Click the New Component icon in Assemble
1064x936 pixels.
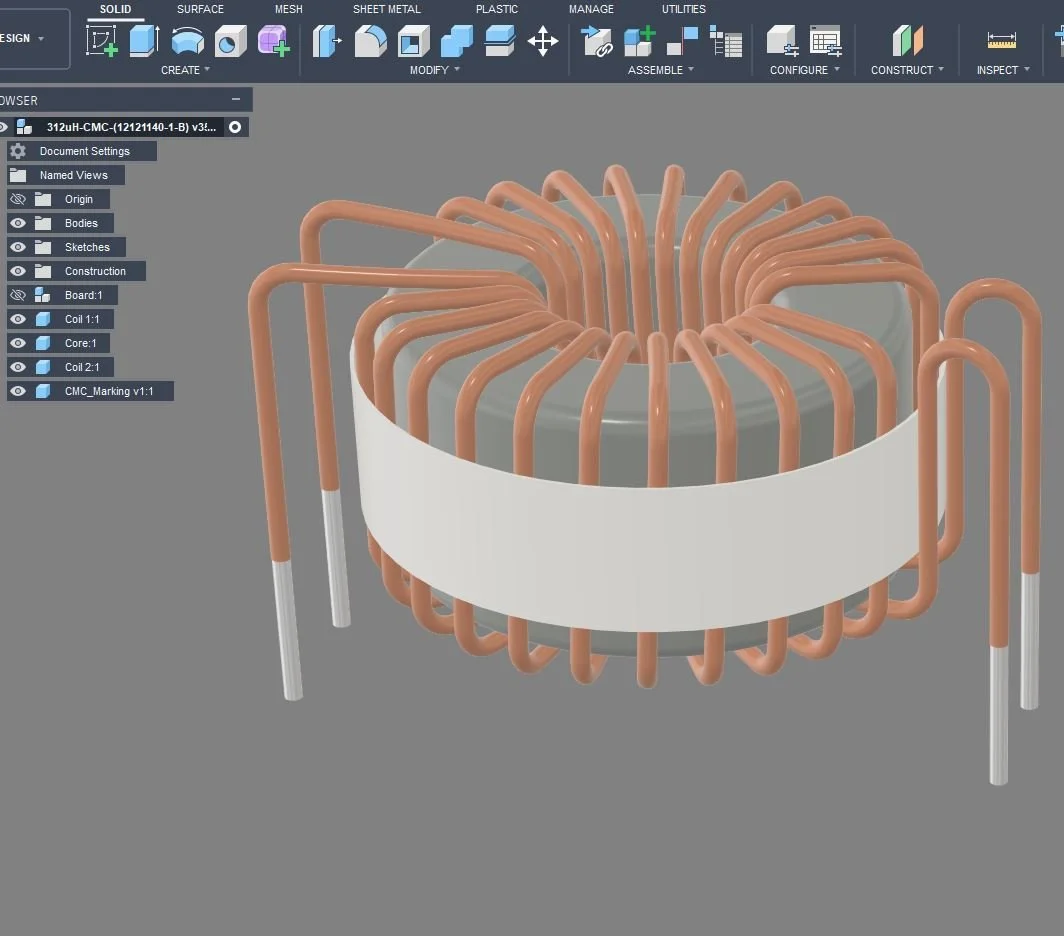click(638, 42)
